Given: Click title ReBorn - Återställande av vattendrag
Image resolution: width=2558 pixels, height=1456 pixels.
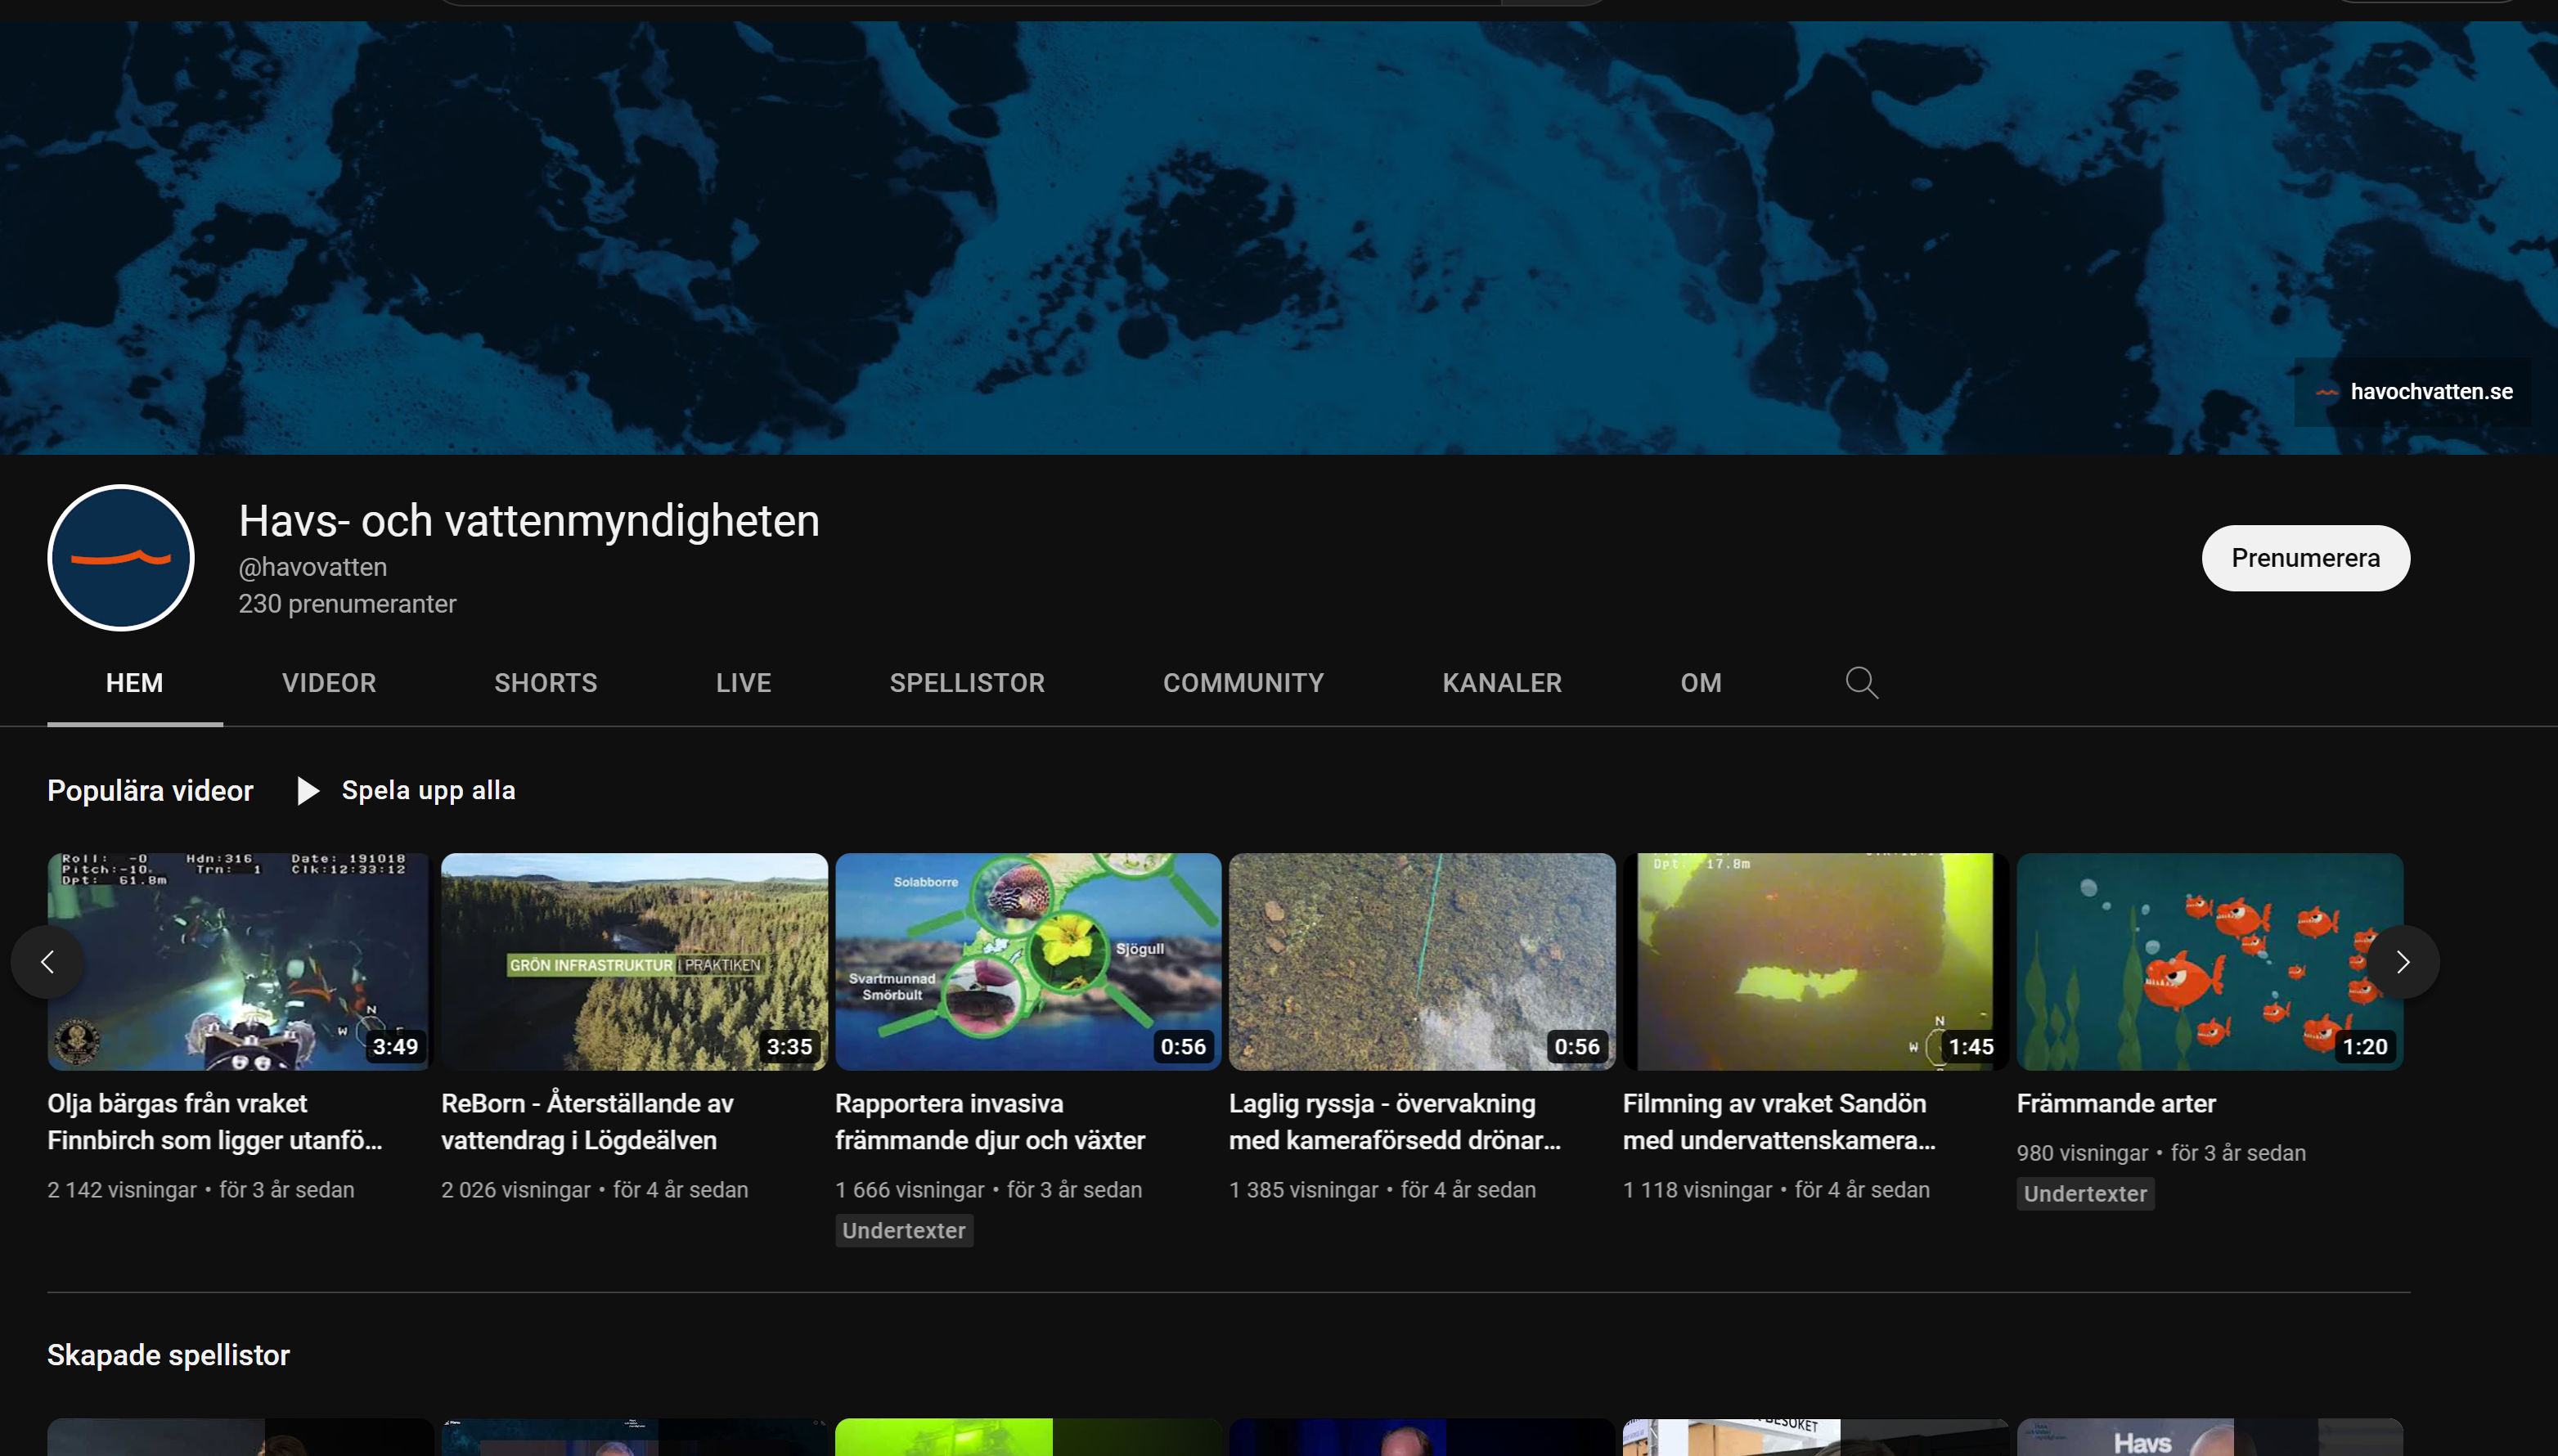Looking at the screenshot, I should coord(588,1122).
